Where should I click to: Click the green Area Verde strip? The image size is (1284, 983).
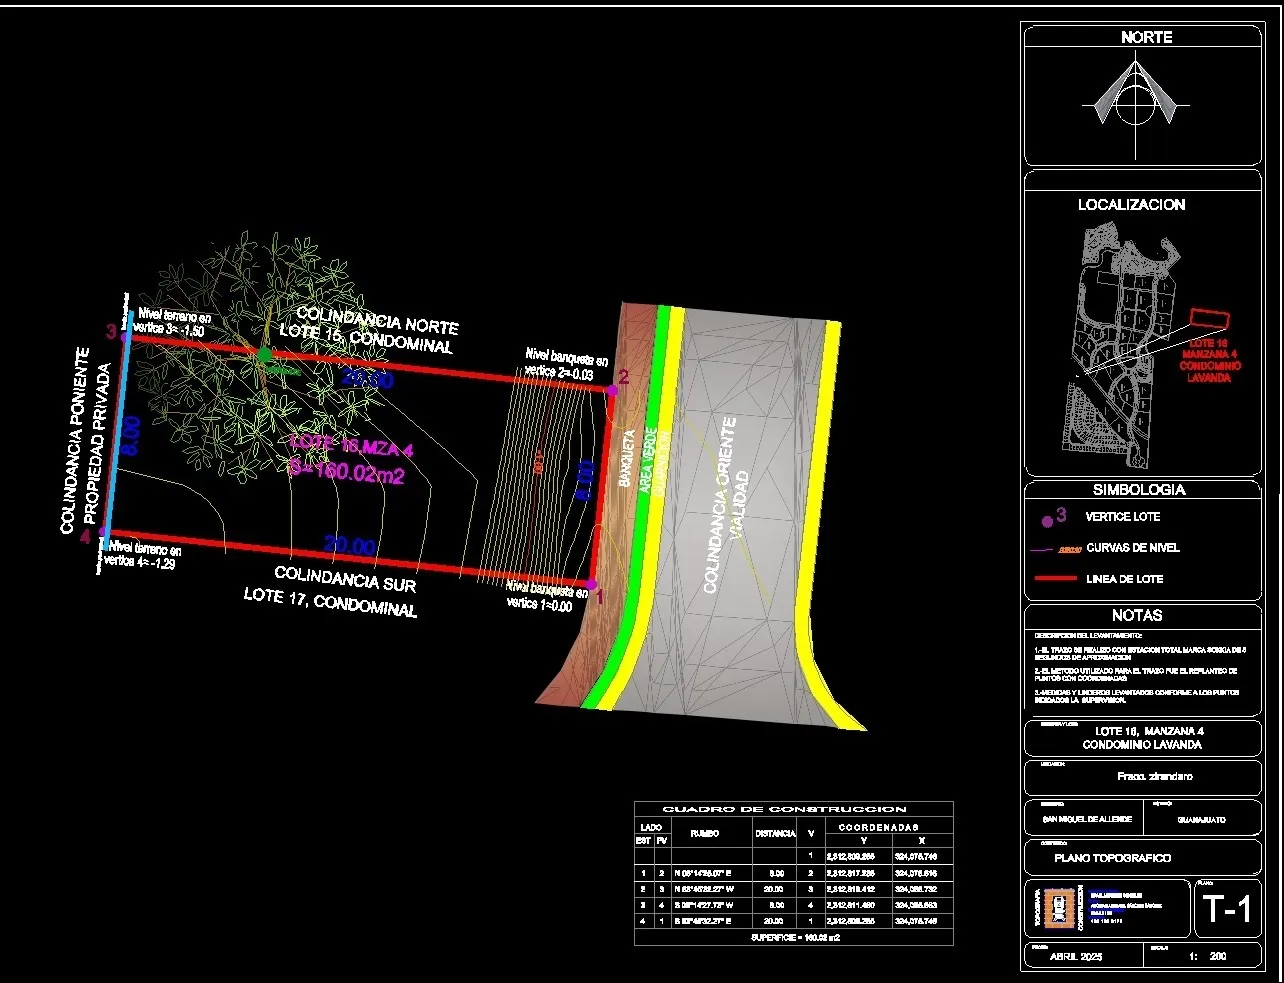point(650,470)
